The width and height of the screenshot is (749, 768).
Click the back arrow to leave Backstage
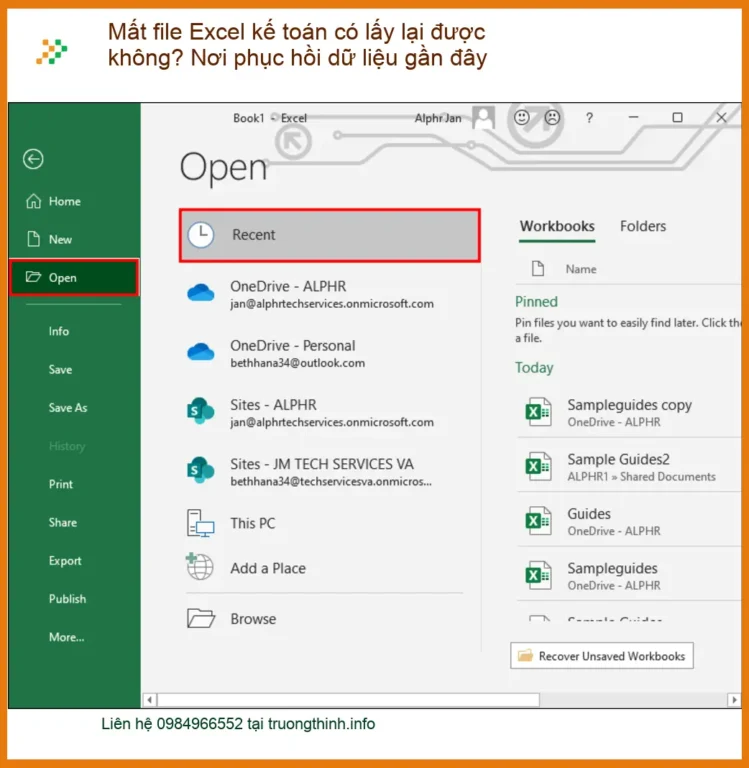33,159
